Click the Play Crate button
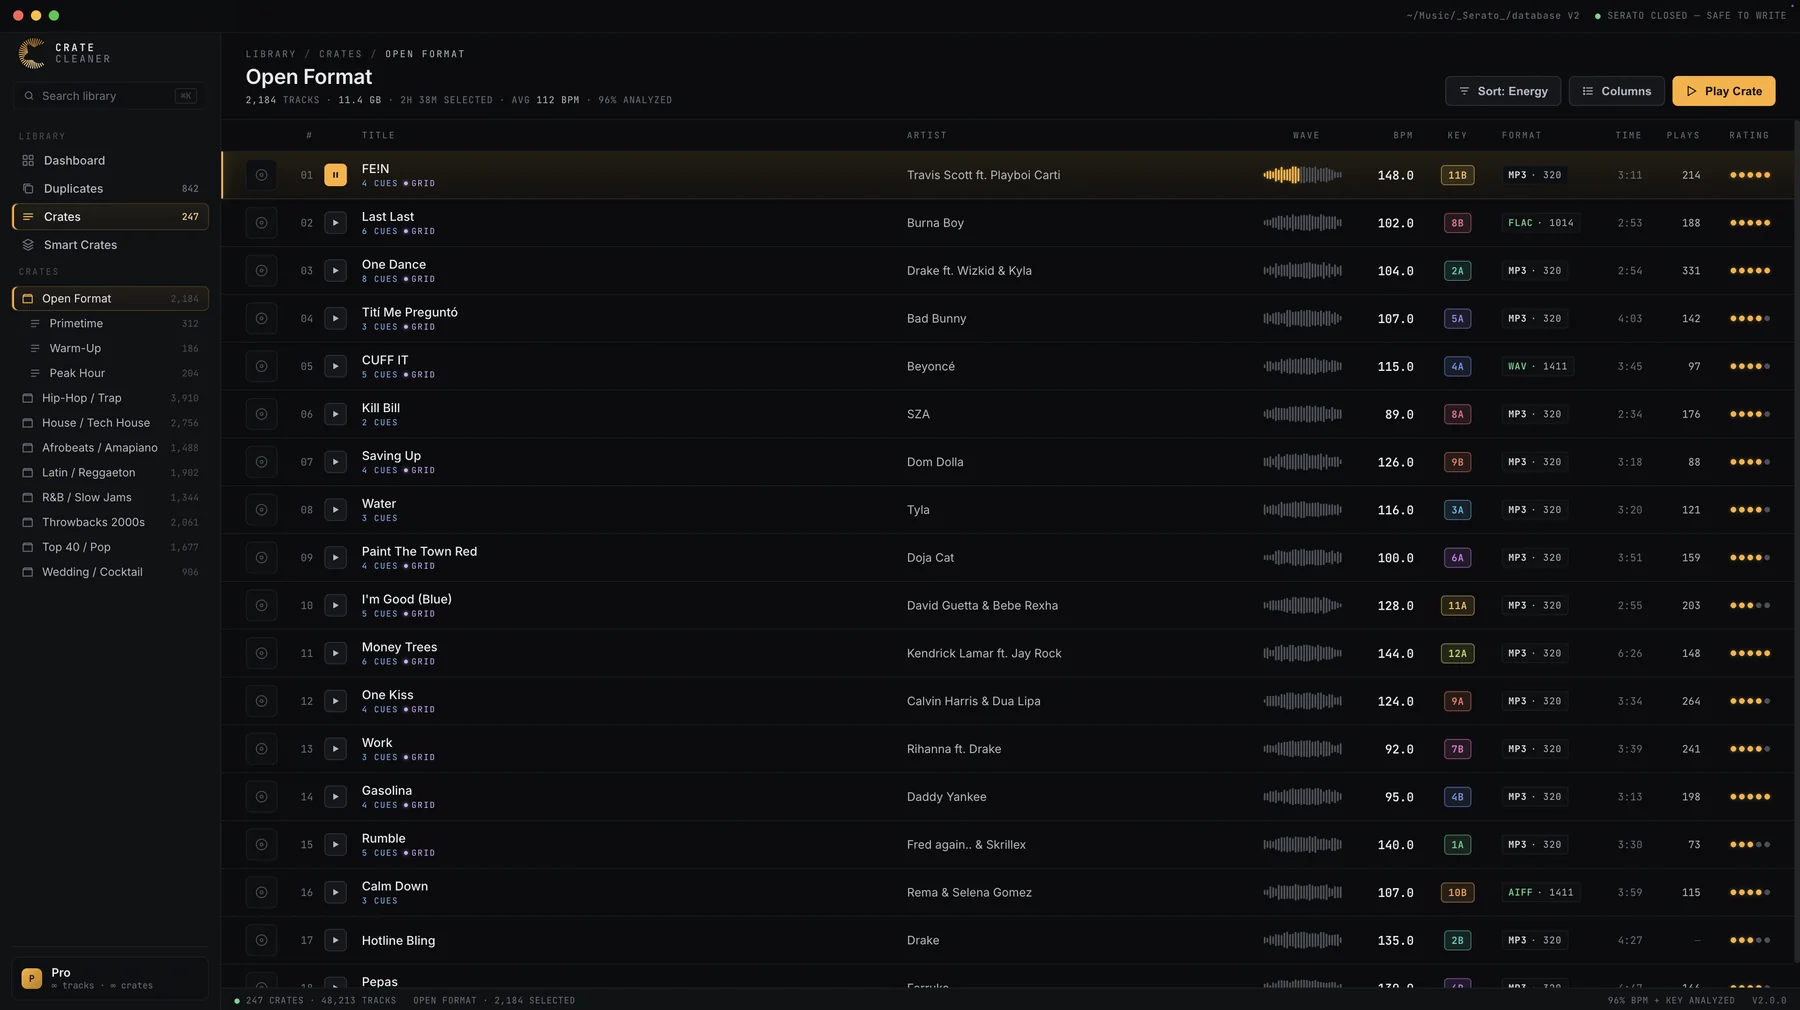 (x=1724, y=91)
